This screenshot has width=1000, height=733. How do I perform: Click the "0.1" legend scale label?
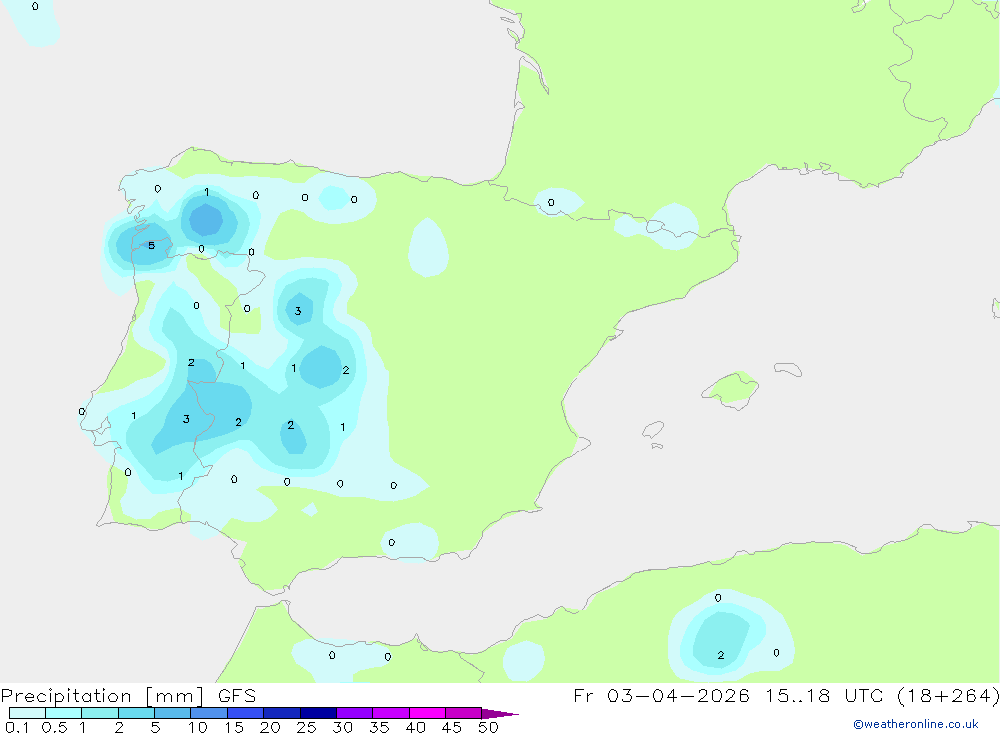(17, 727)
